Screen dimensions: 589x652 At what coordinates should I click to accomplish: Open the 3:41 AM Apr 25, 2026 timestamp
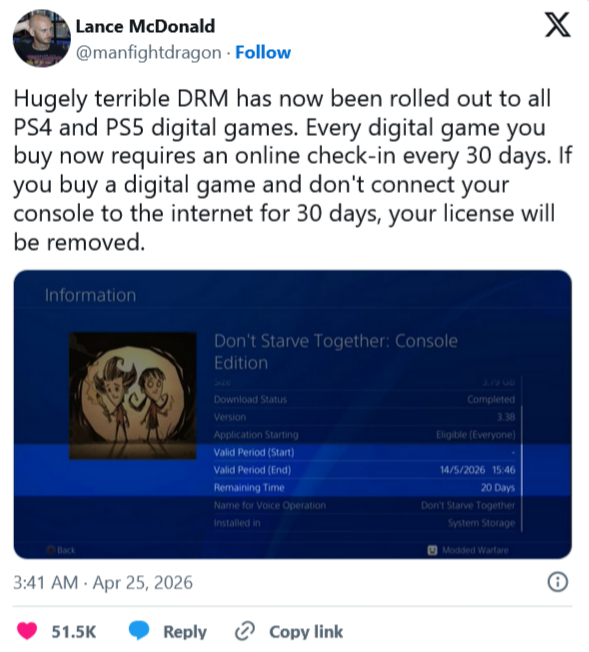pyautogui.click(x=103, y=582)
